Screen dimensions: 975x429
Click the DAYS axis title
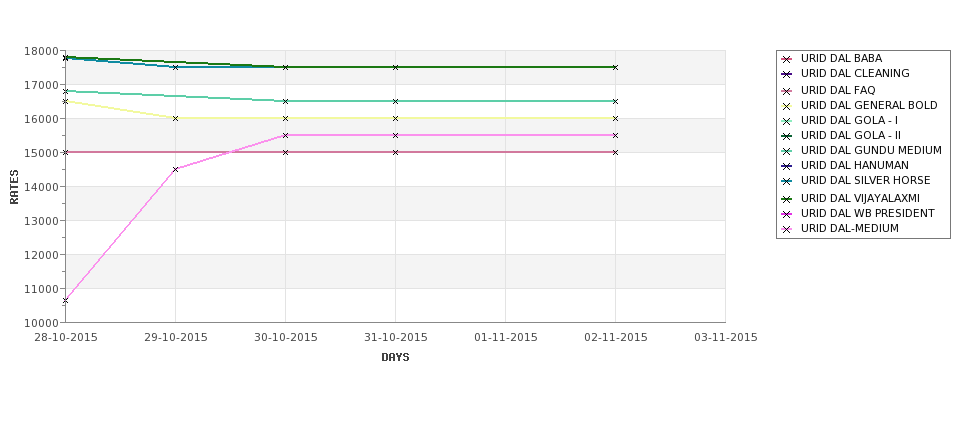(x=395, y=358)
